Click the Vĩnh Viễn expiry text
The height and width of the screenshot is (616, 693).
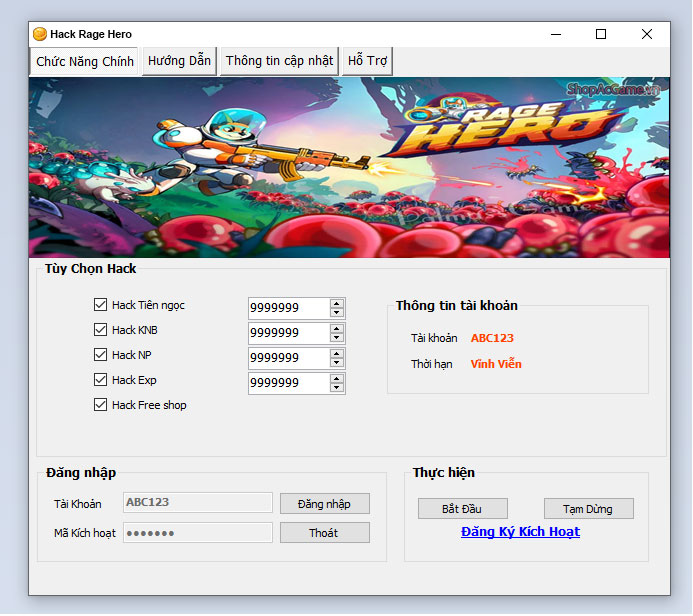[x=496, y=364]
